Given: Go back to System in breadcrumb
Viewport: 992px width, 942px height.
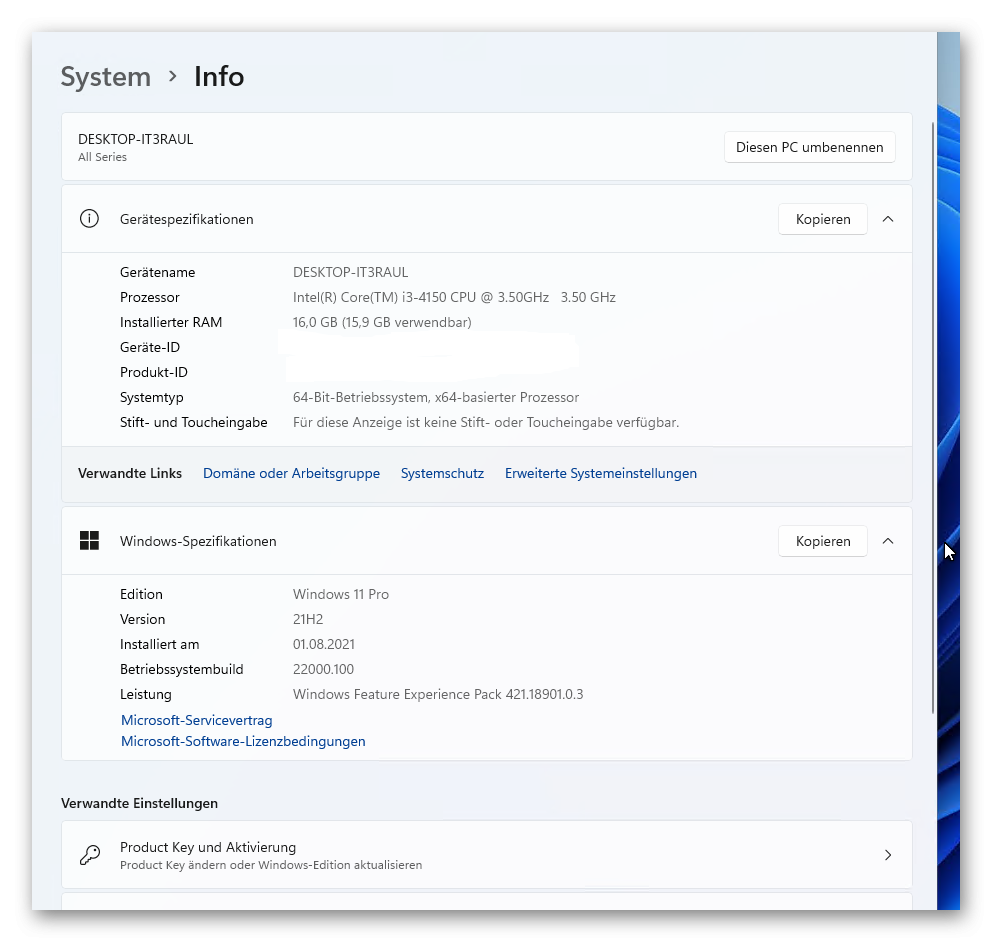Looking at the screenshot, I should coord(106,77).
